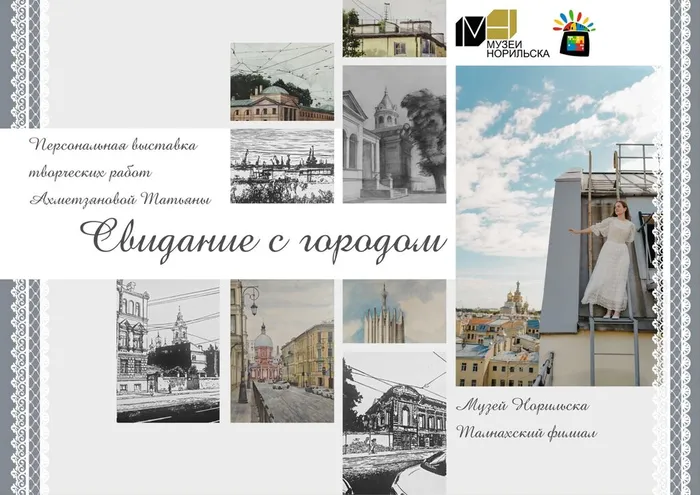Click the caption 'Талнахский филиал'
This screenshot has height=495, width=700.
pos(526,432)
